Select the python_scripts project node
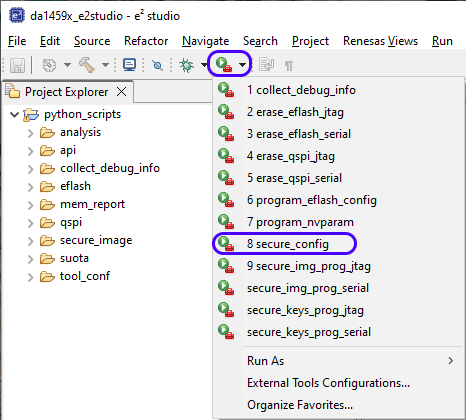 coord(82,114)
